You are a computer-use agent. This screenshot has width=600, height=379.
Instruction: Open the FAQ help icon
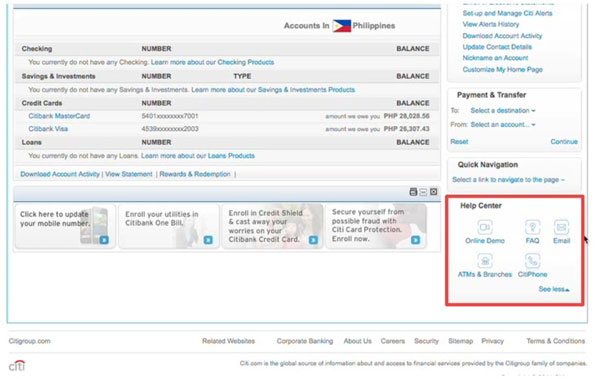click(532, 227)
